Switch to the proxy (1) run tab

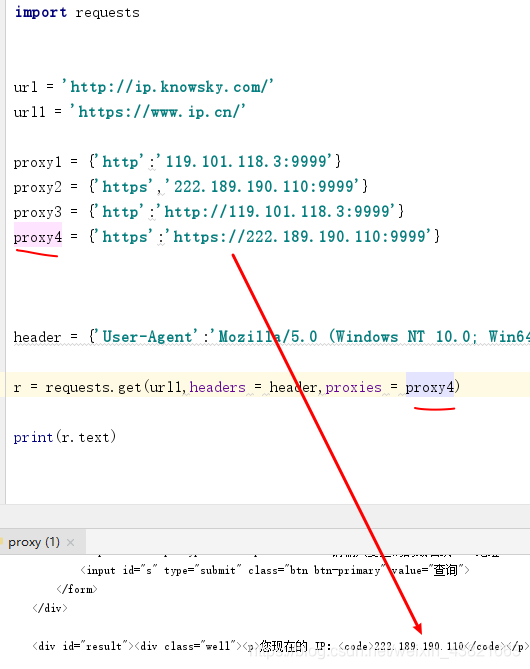[x=34, y=542]
